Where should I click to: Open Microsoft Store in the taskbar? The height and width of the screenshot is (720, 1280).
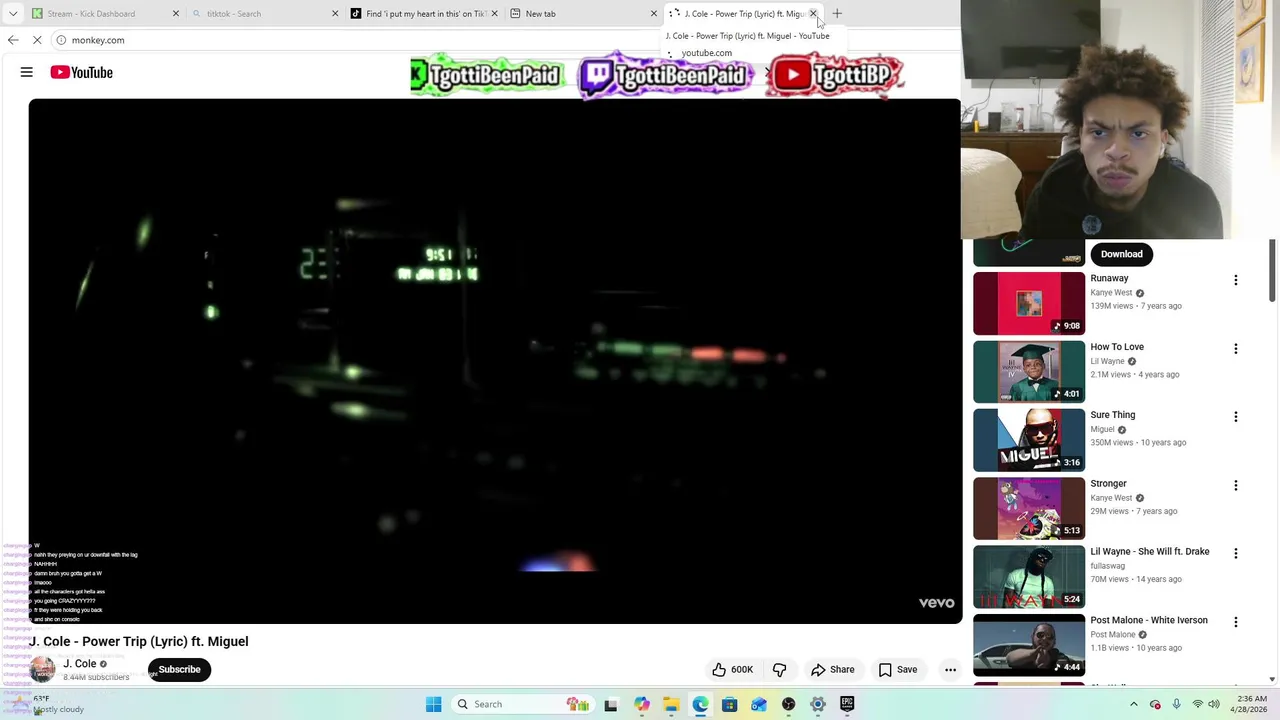pyautogui.click(x=729, y=704)
